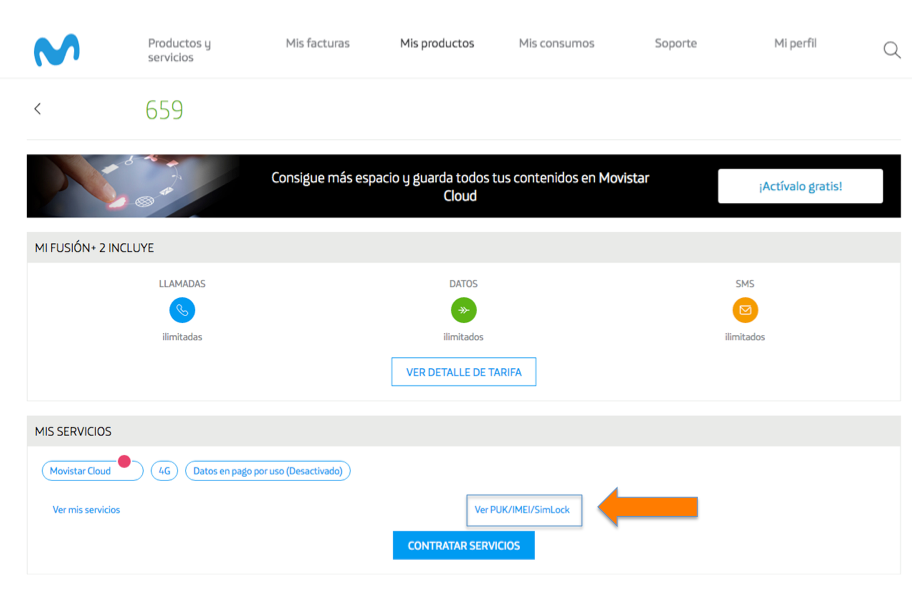The height and width of the screenshot is (601, 912).
Task: Click the orange arrow pointing to PUK
Action: coord(648,508)
